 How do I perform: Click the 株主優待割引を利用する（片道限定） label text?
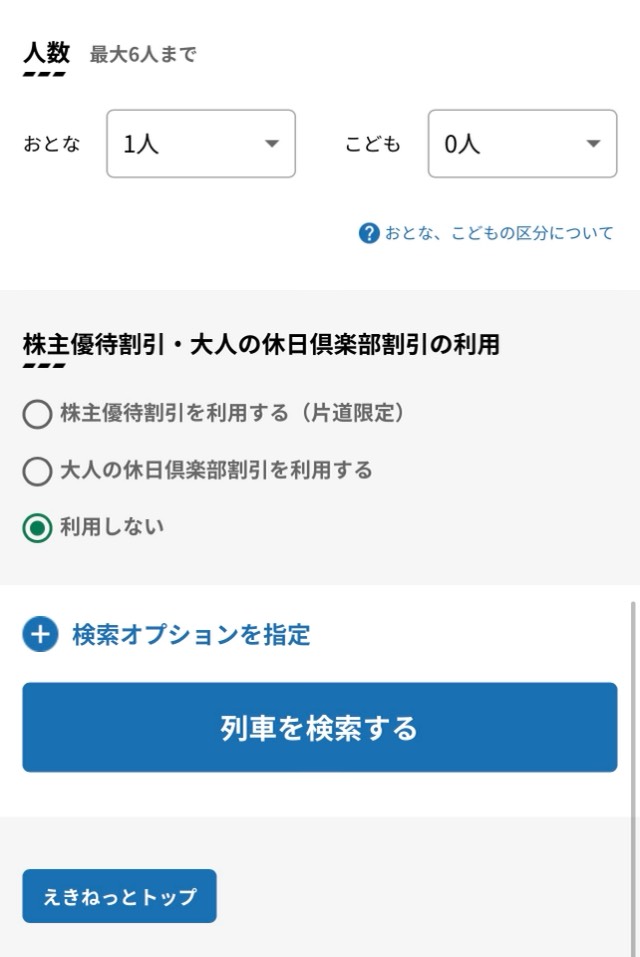232,413
